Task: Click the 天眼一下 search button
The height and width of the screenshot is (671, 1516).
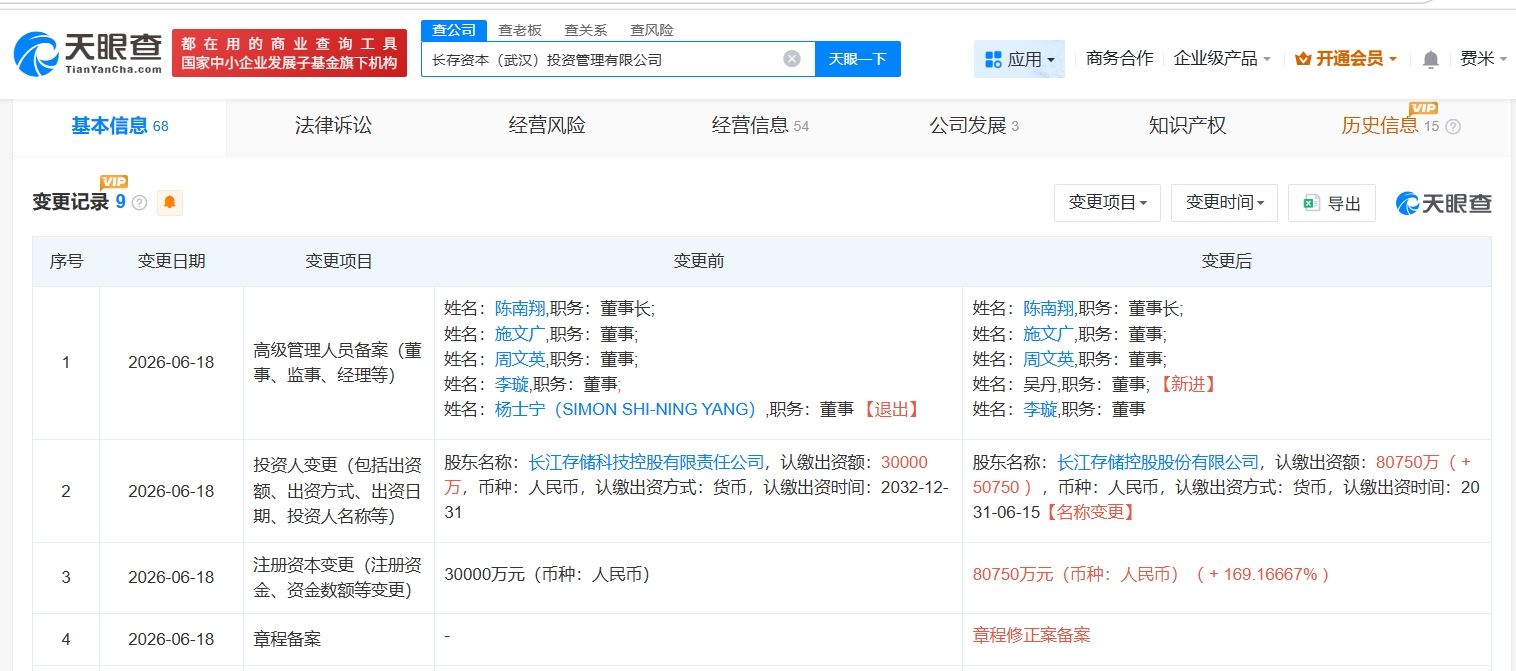Action: pyautogui.click(x=858, y=59)
